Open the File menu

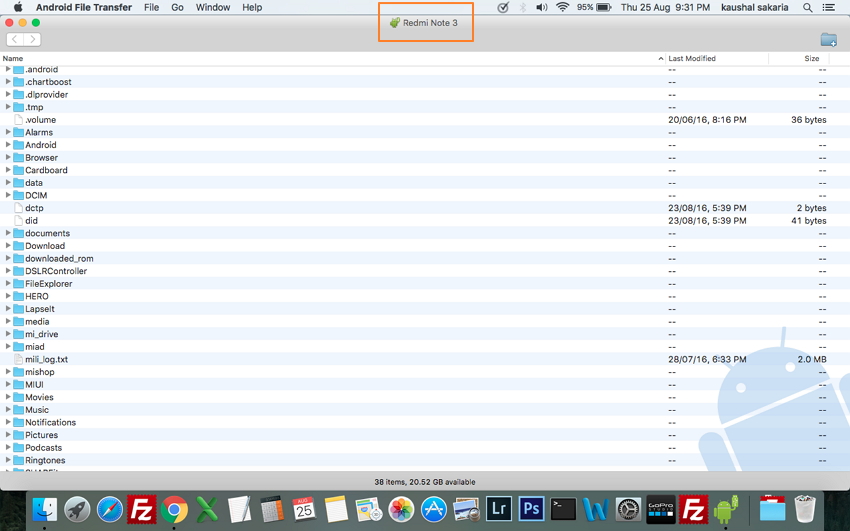click(151, 8)
